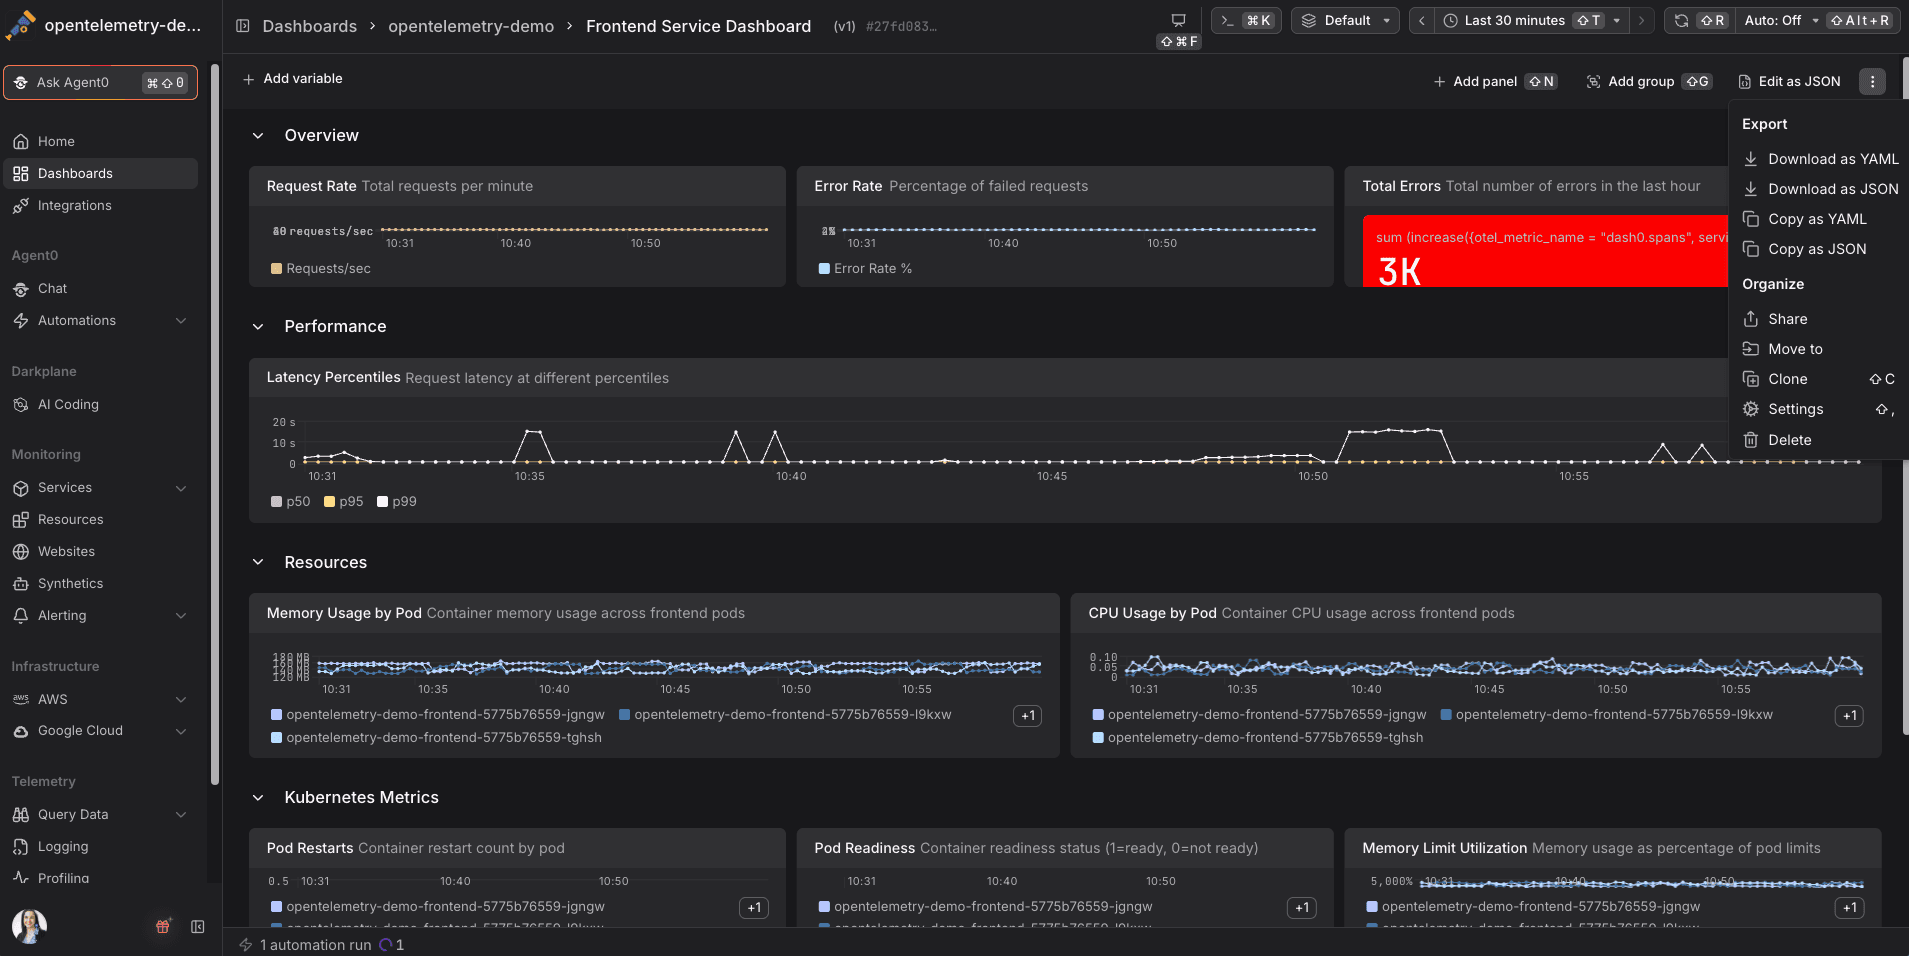Select Download as JSON

coord(1820,189)
